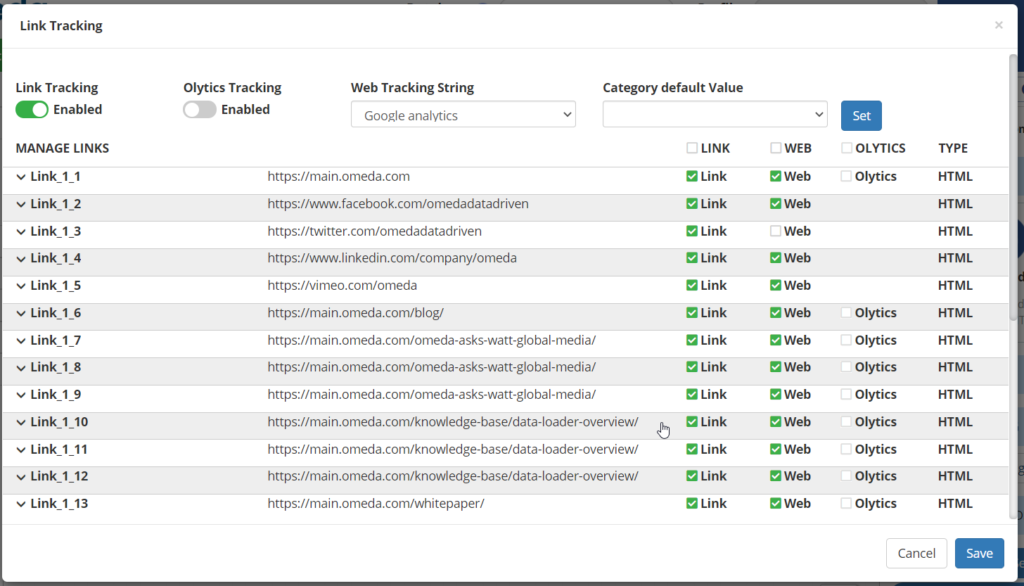1024x586 pixels.
Task: Expand the Link_1_10 row chevron
Action: coord(21,422)
